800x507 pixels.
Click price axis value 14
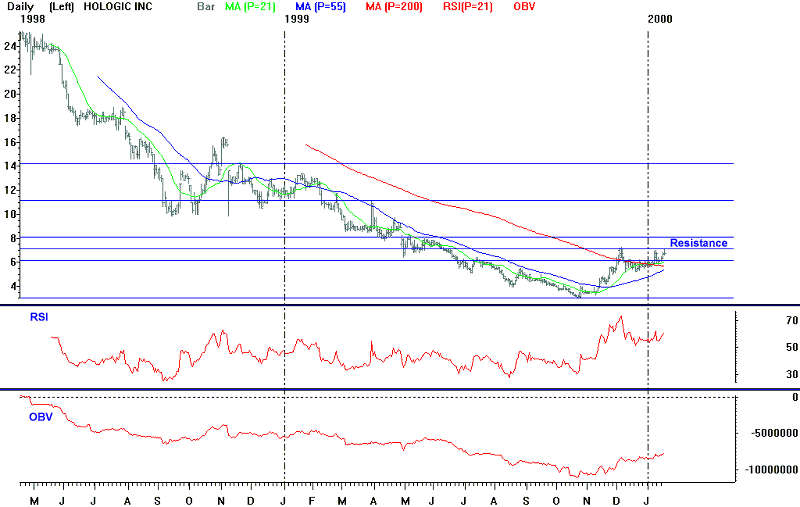(10, 166)
